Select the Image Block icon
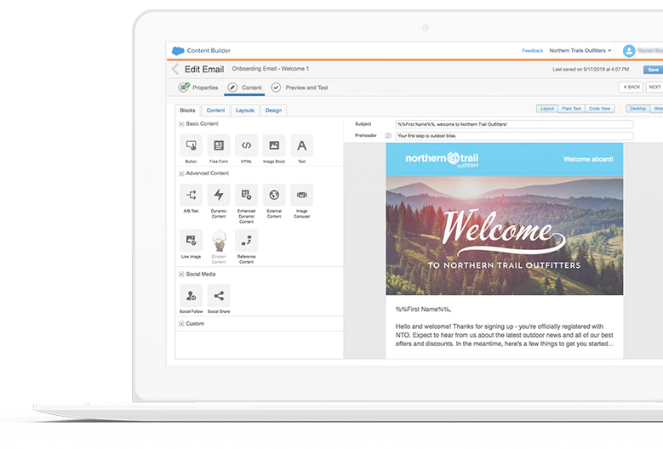This screenshot has height=449, width=663. pyautogui.click(x=274, y=146)
